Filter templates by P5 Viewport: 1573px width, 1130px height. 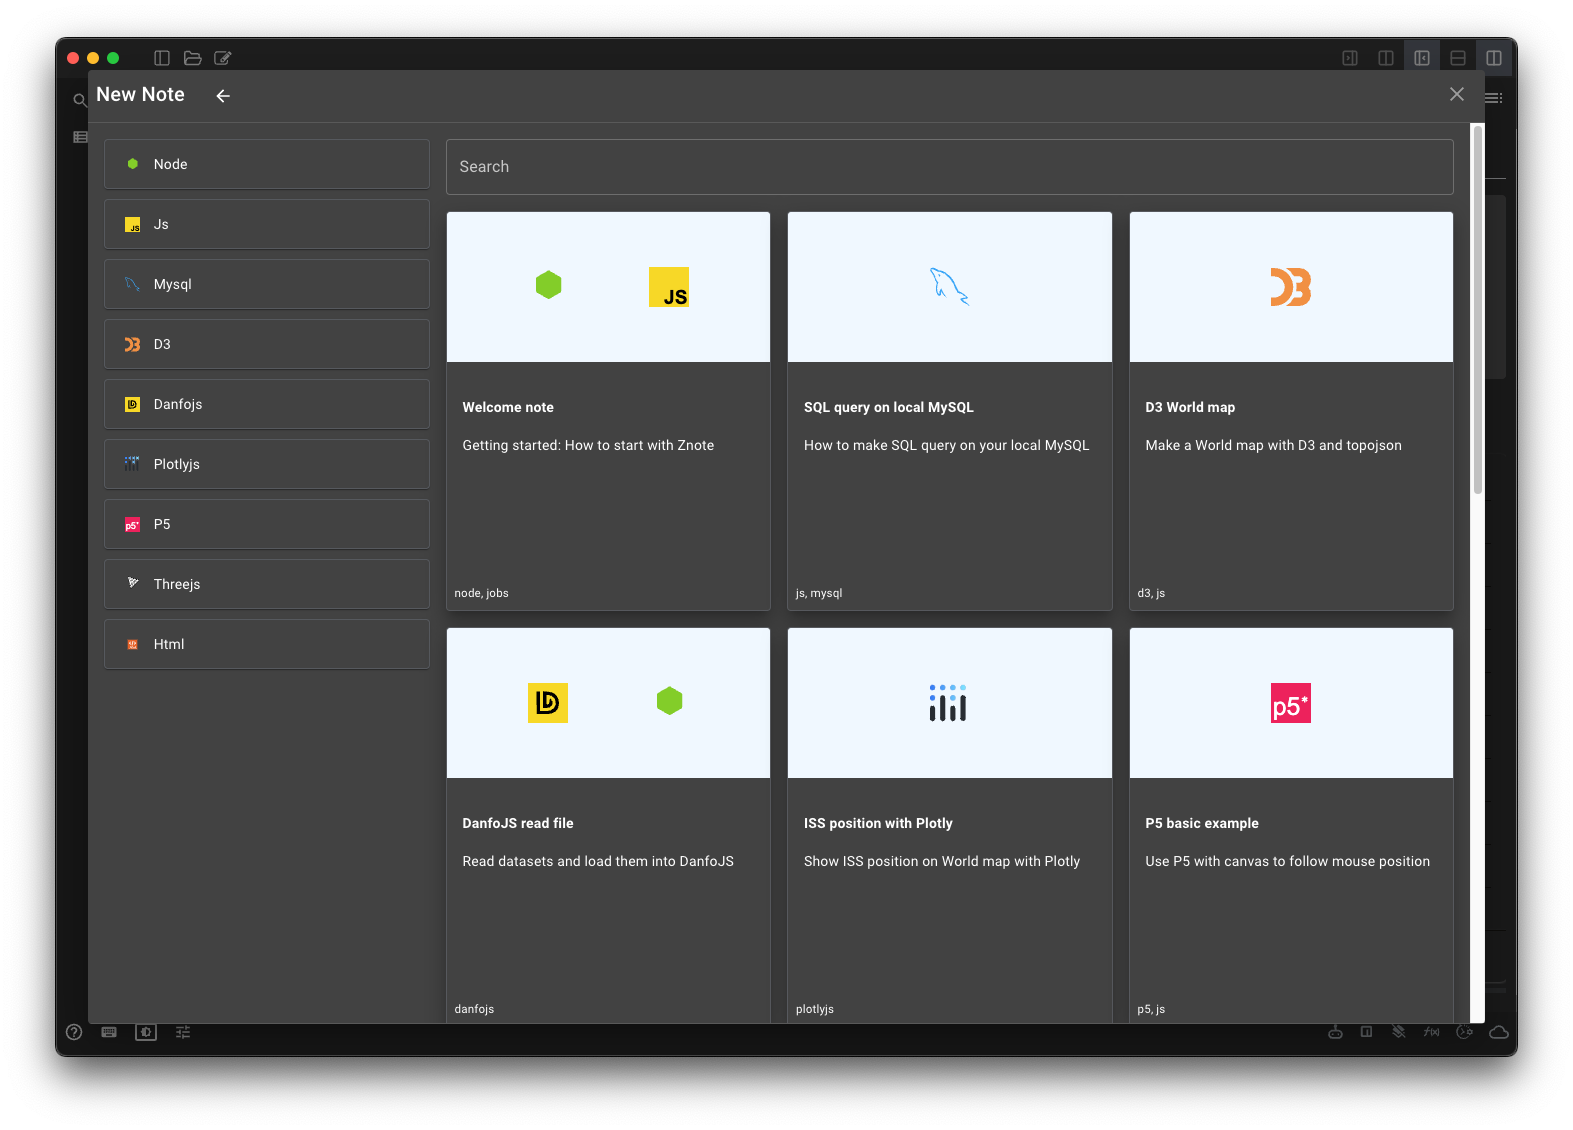[267, 524]
